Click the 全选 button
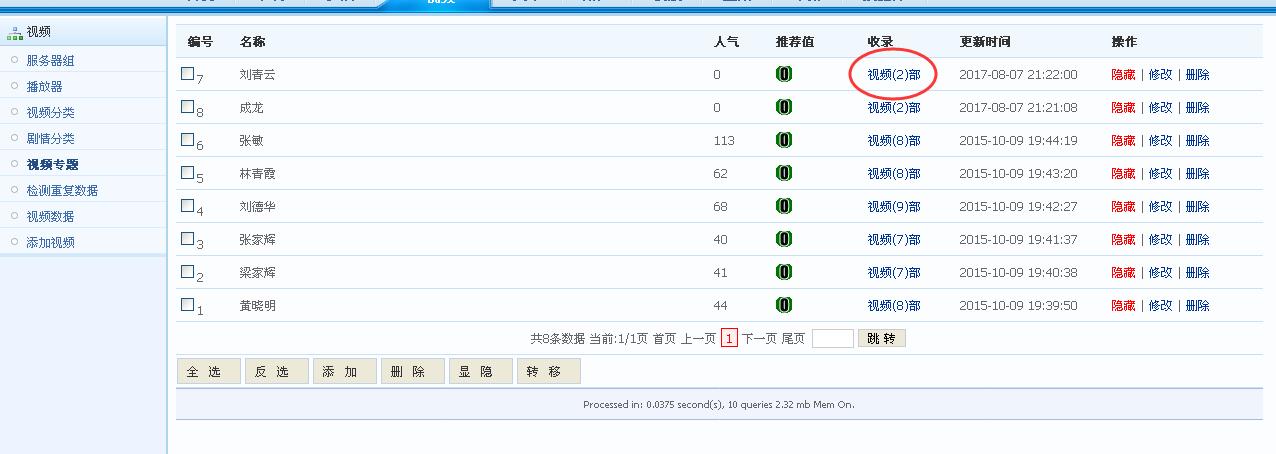The height and width of the screenshot is (454, 1276). [208, 372]
